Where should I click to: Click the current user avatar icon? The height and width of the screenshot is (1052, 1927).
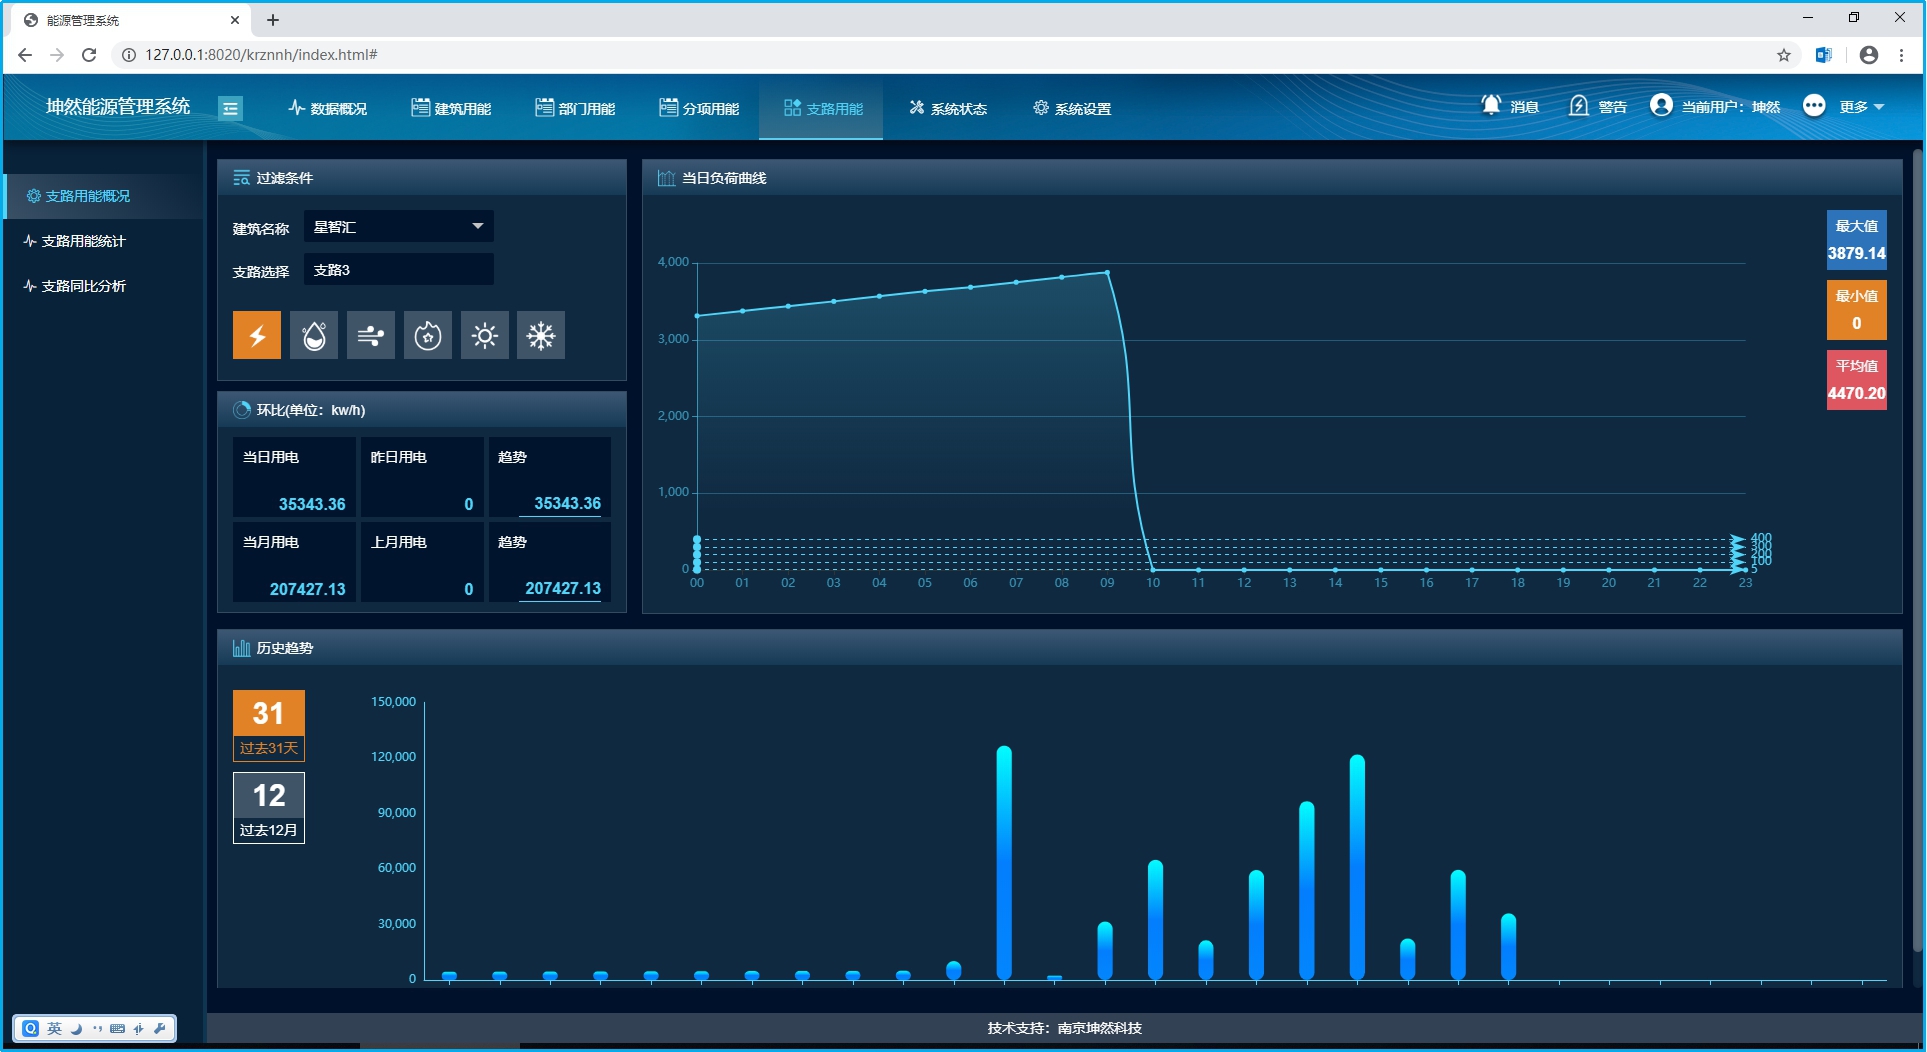pos(1661,106)
